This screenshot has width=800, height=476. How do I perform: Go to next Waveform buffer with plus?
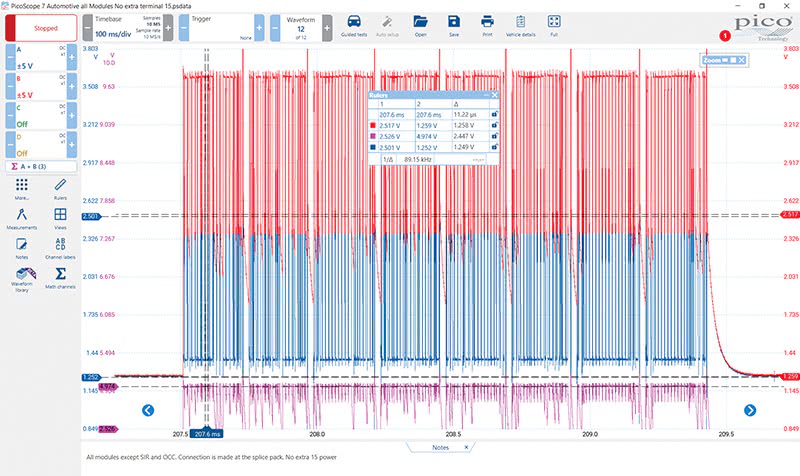point(327,28)
